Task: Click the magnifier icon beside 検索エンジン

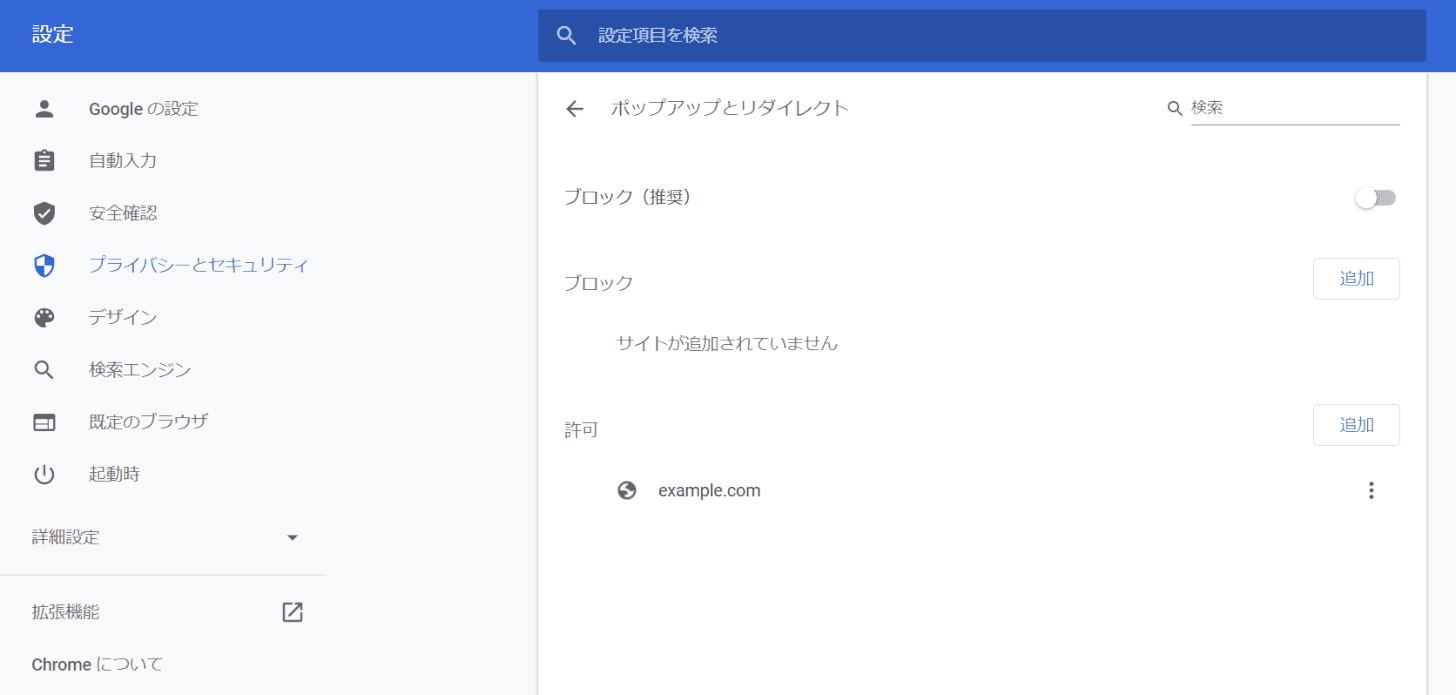Action: click(x=44, y=369)
